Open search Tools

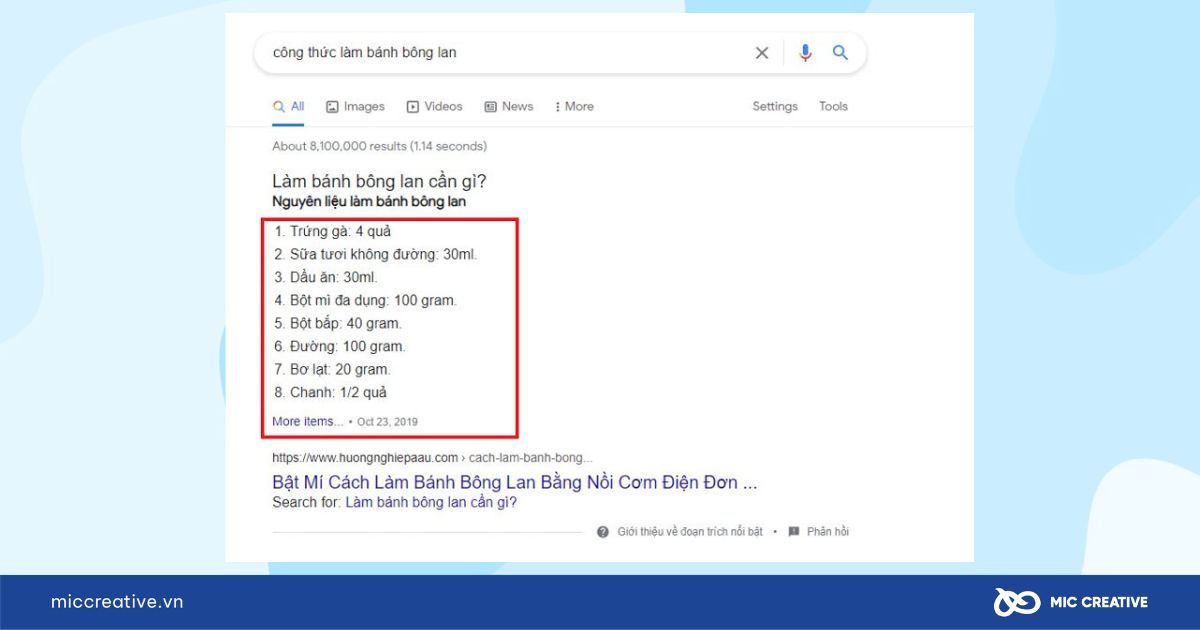(x=833, y=107)
